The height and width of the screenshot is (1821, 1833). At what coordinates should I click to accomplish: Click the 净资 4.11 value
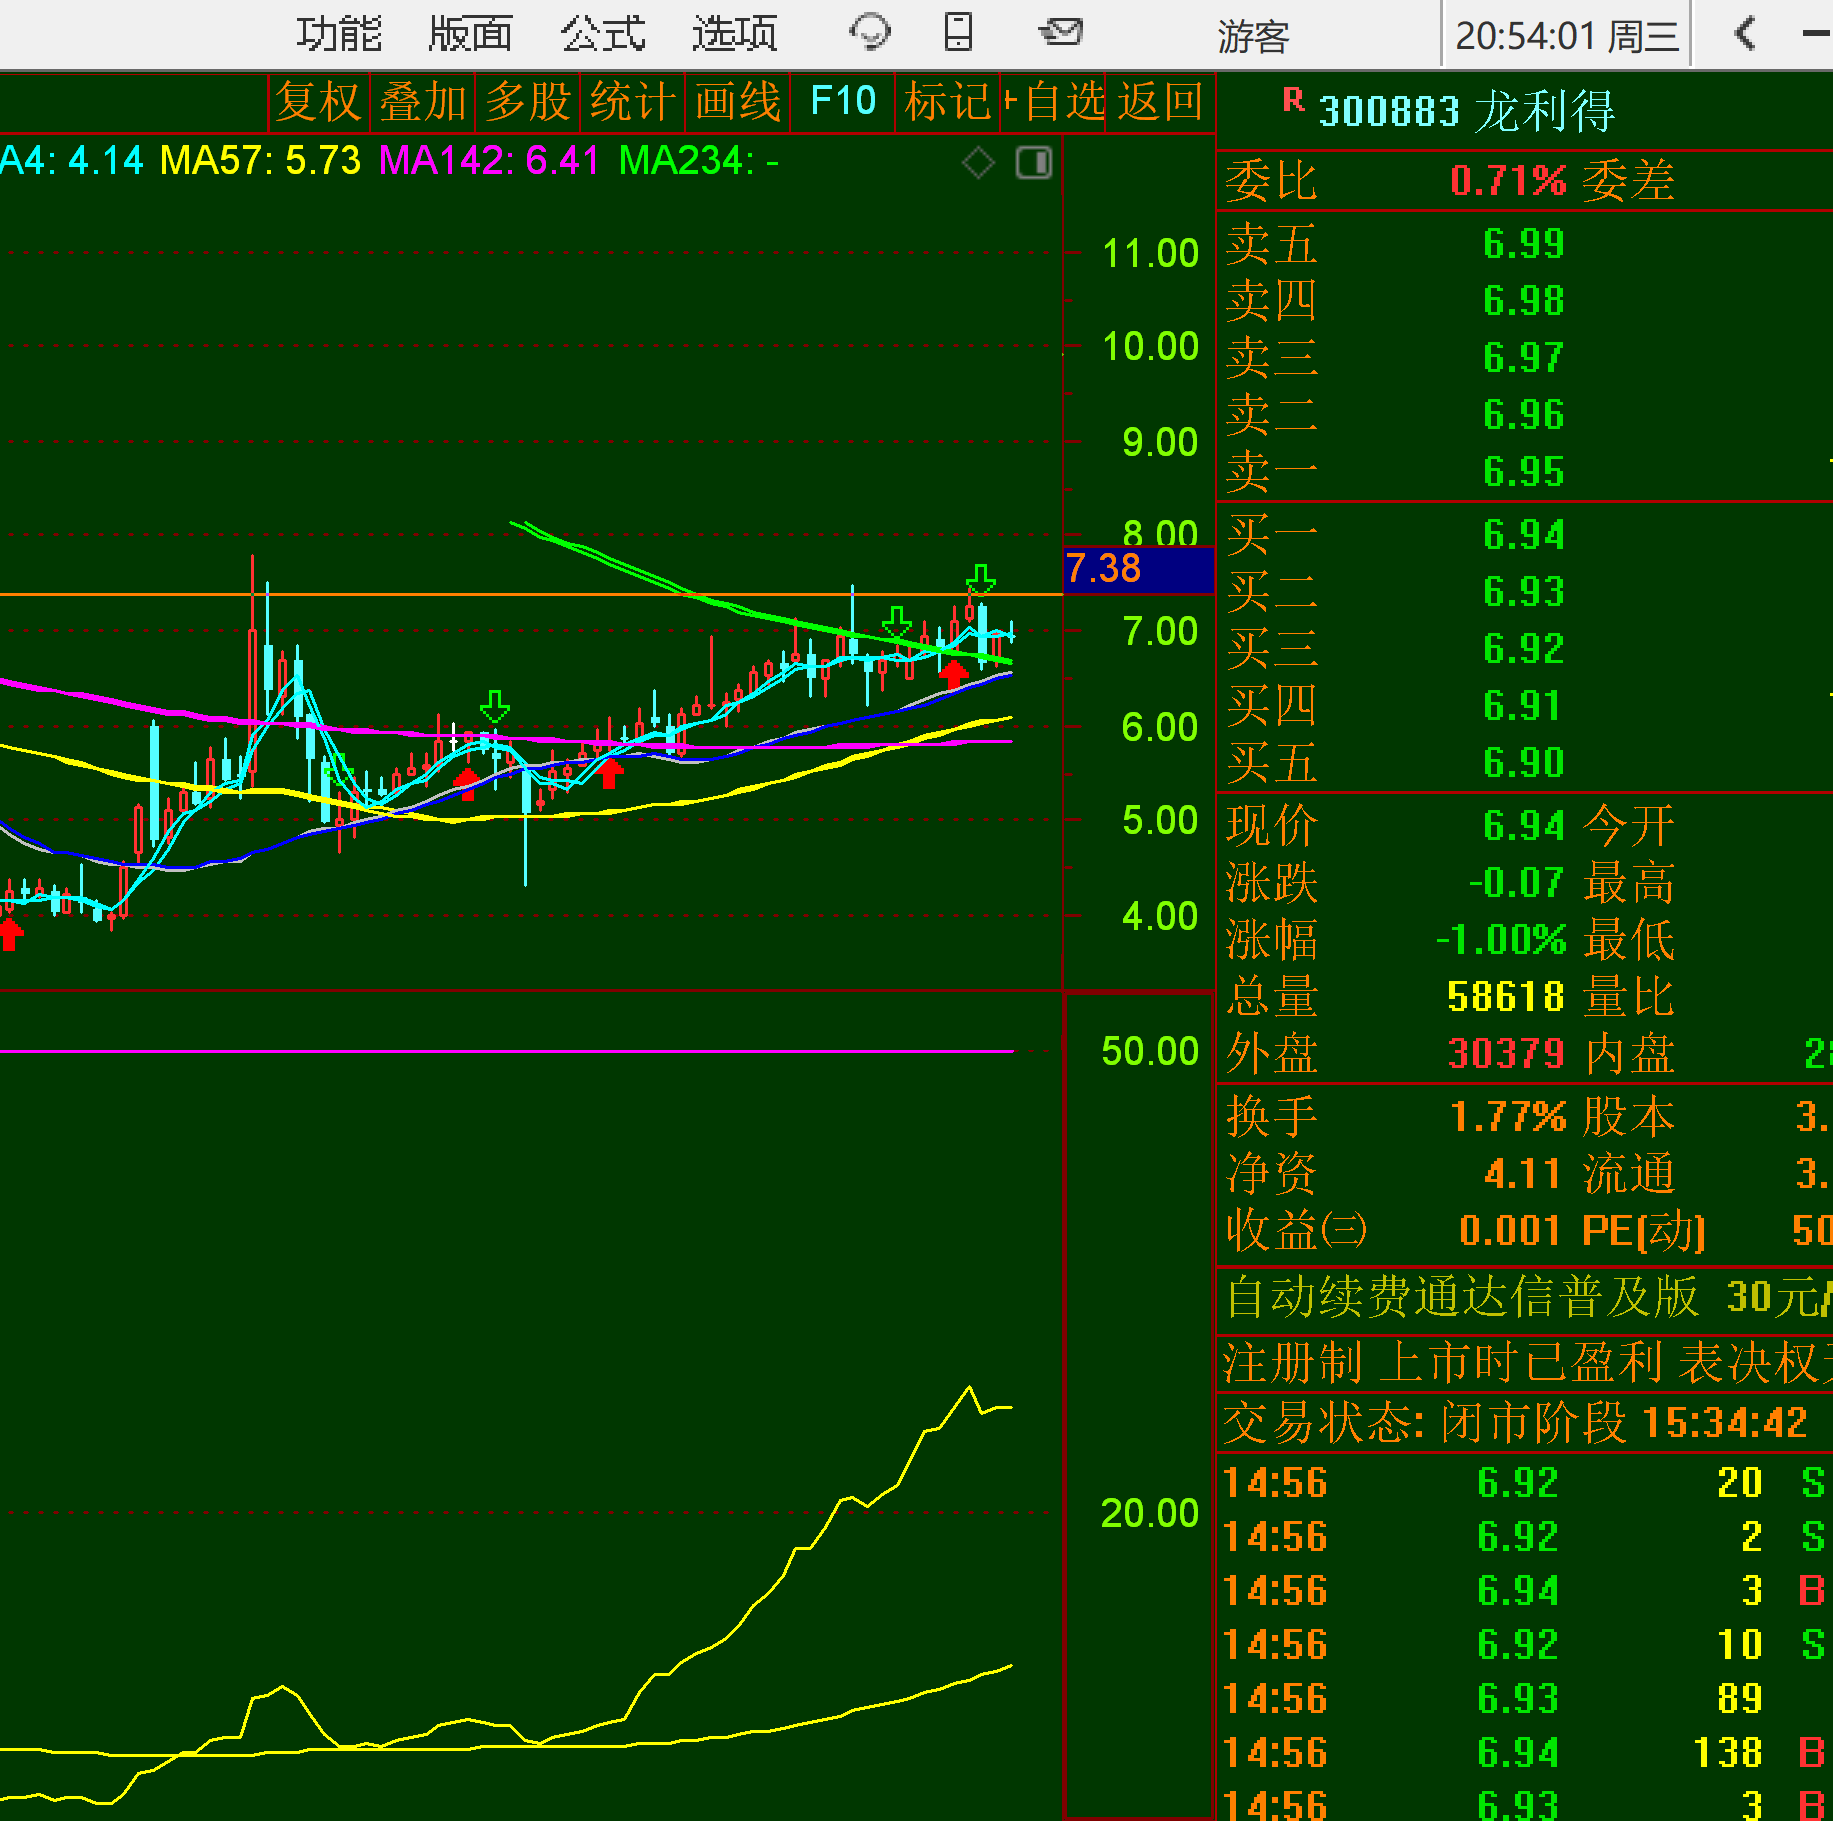pyautogui.click(x=1522, y=1174)
